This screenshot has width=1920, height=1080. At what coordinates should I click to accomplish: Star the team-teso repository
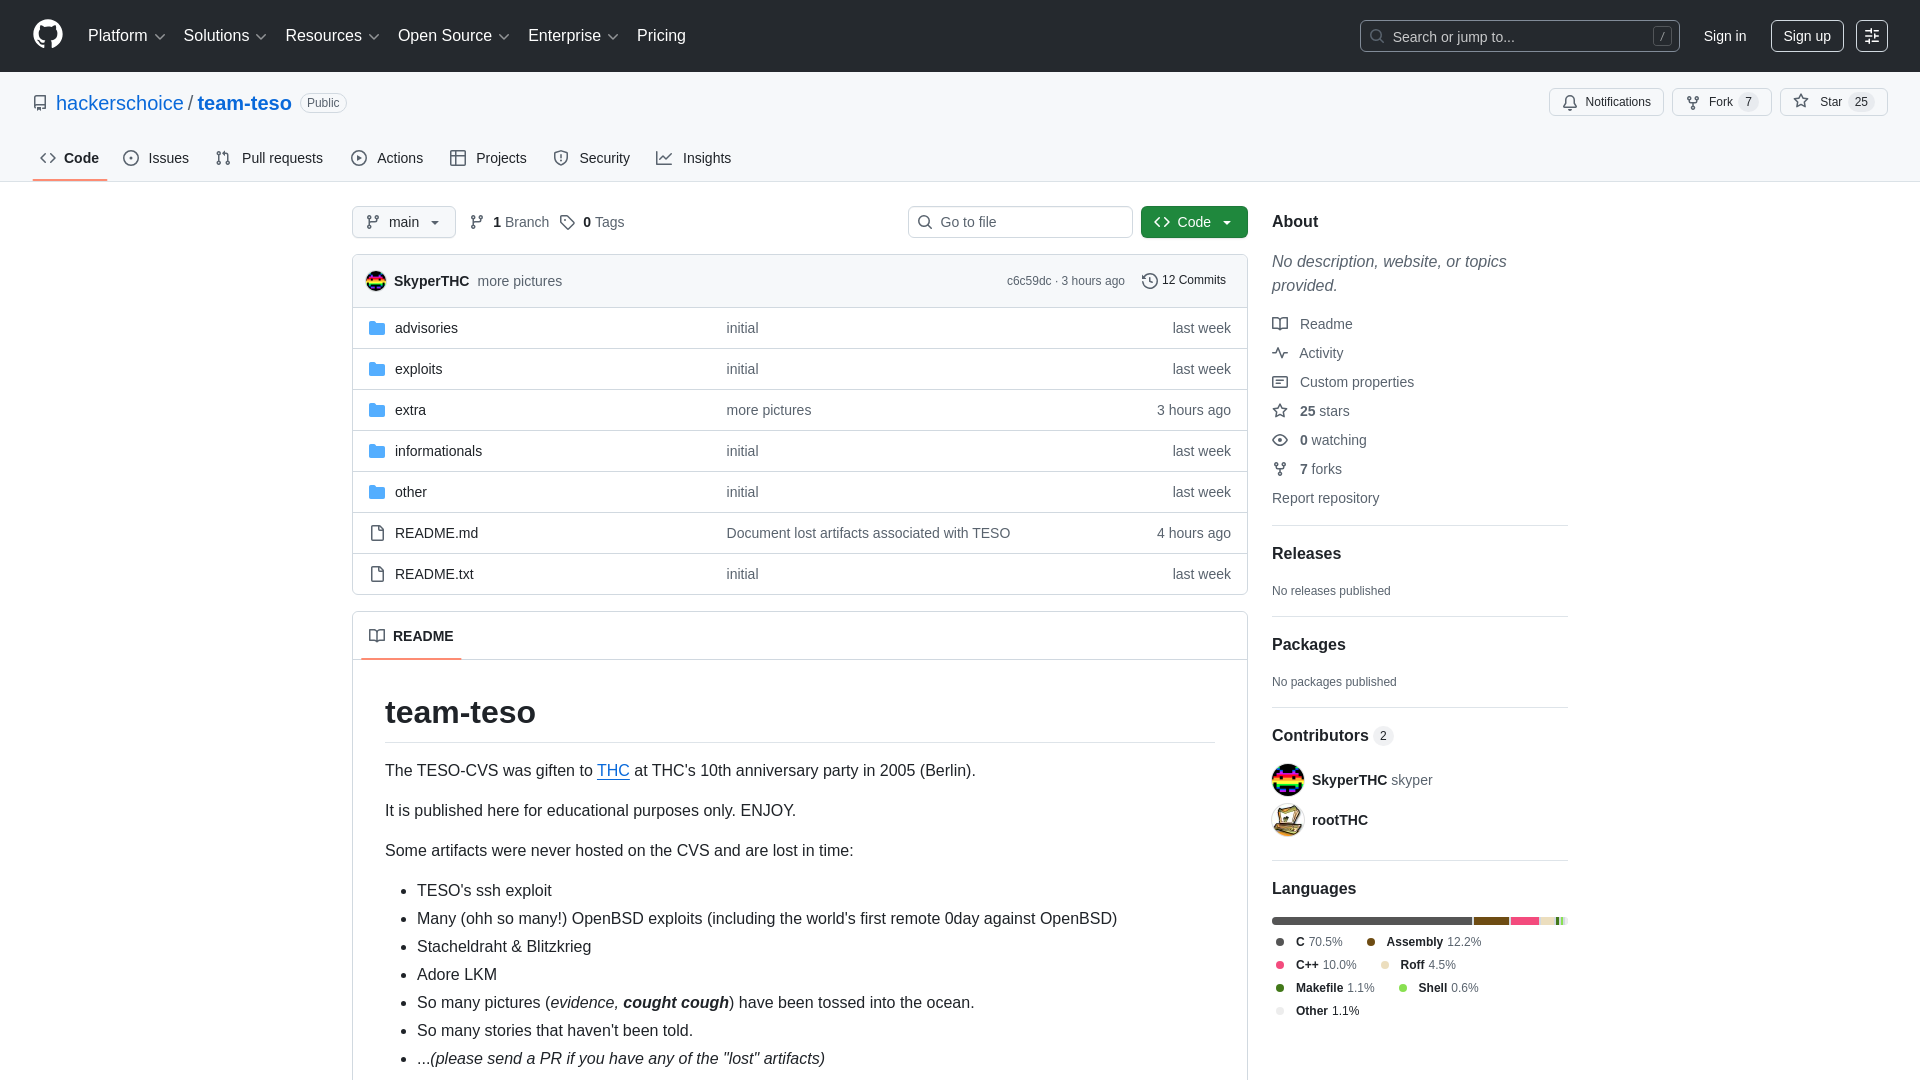click(x=1833, y=102)
